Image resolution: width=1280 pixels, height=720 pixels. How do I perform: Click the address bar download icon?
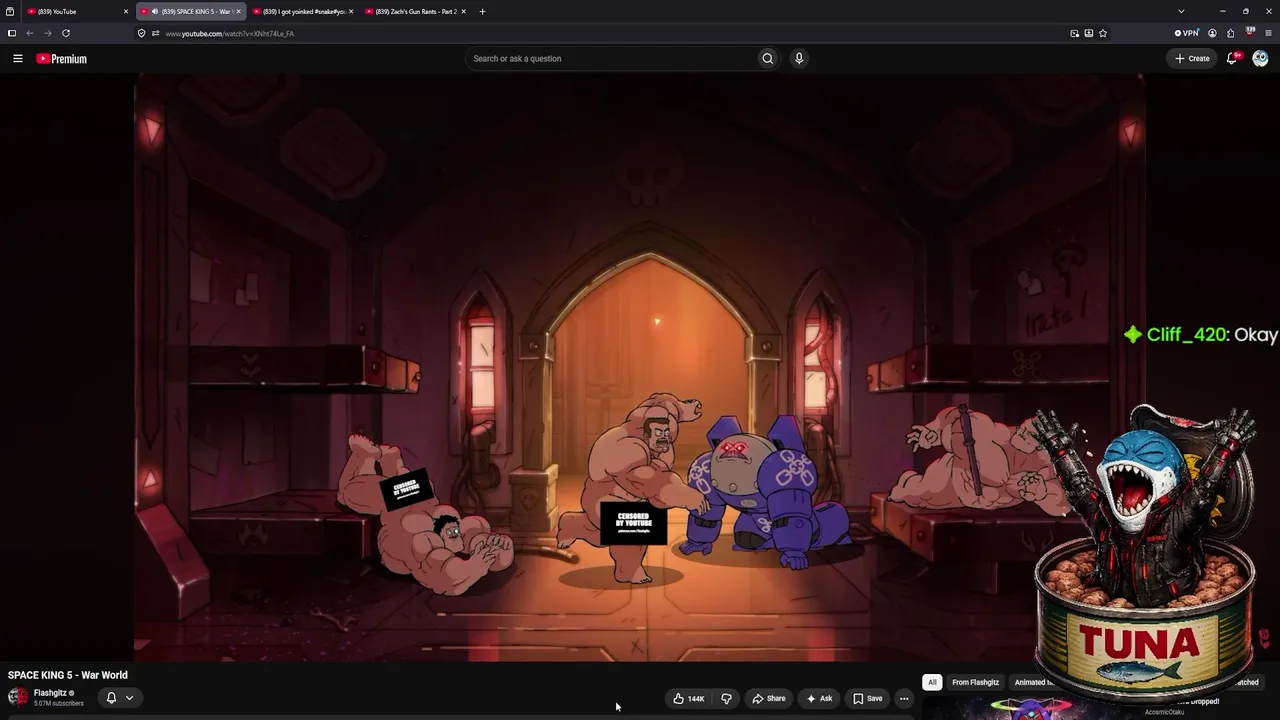coord(1089,33)
